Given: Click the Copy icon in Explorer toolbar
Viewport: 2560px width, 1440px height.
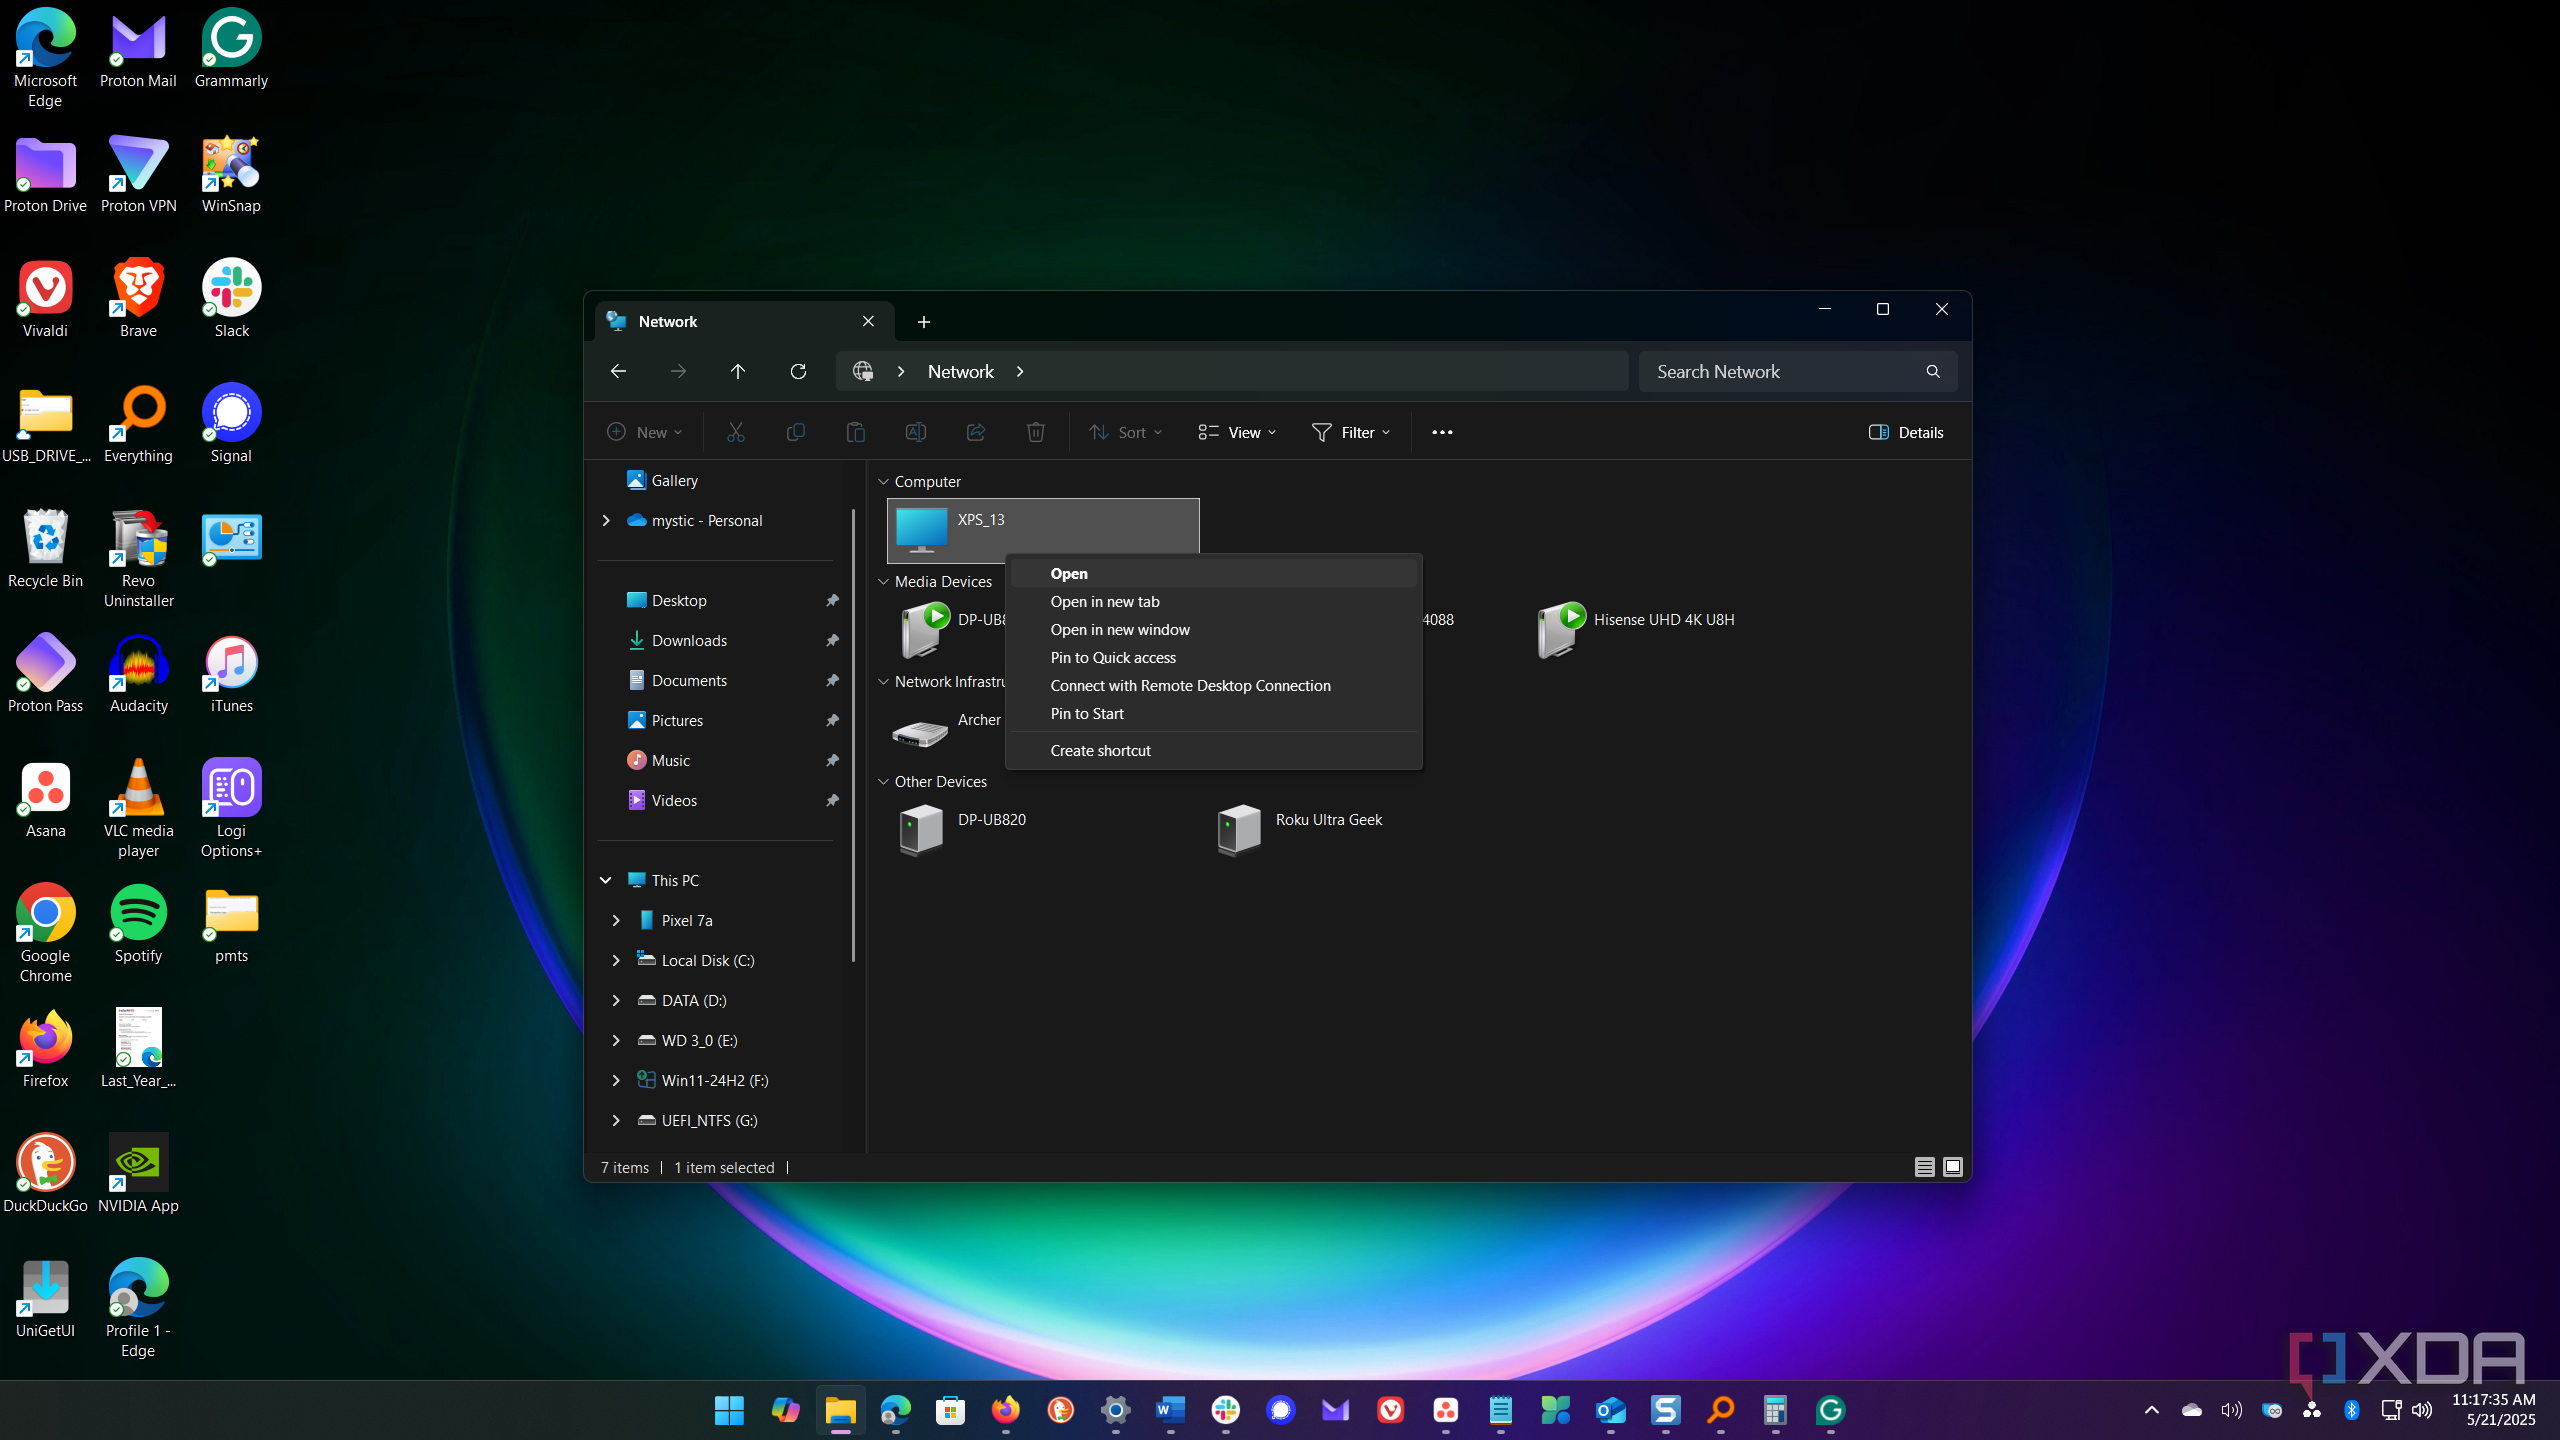Looking at the screenshot, I should pyautogui.click(x=796, y=432).
